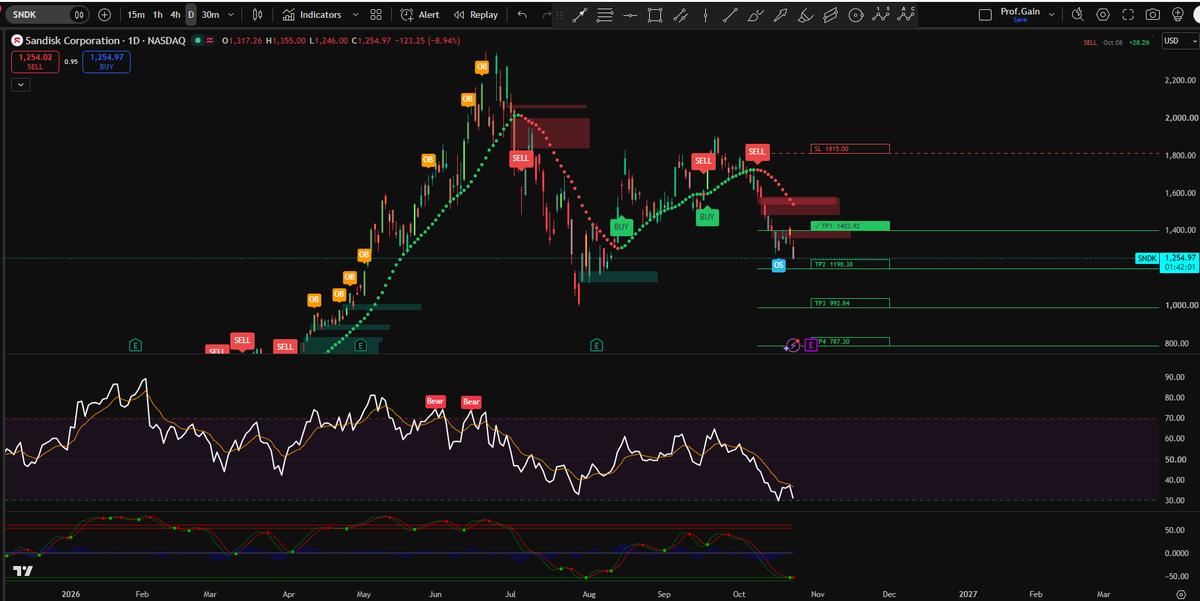Open price scale settings gear at bottom right

click(1179, 593)
